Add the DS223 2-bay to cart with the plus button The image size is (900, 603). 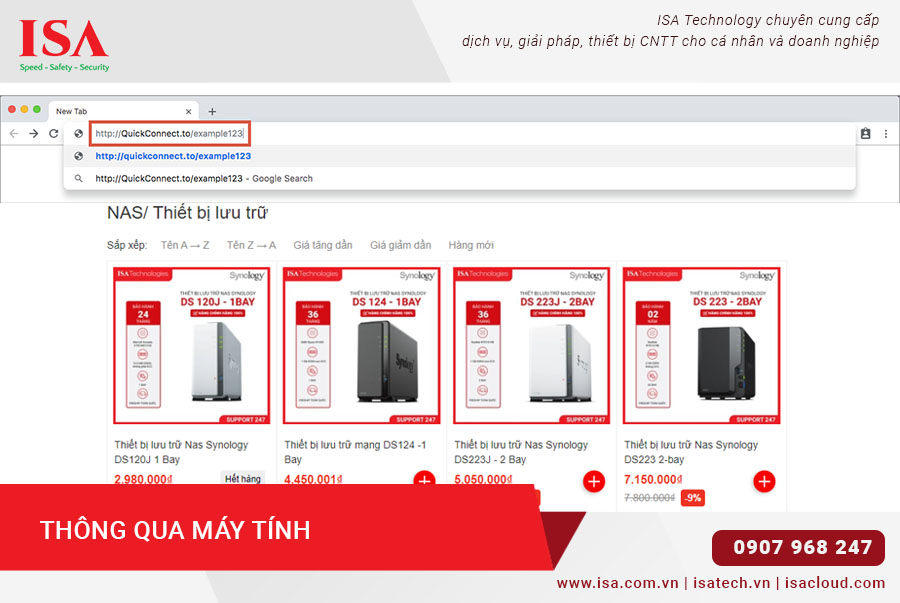point(764,481)
